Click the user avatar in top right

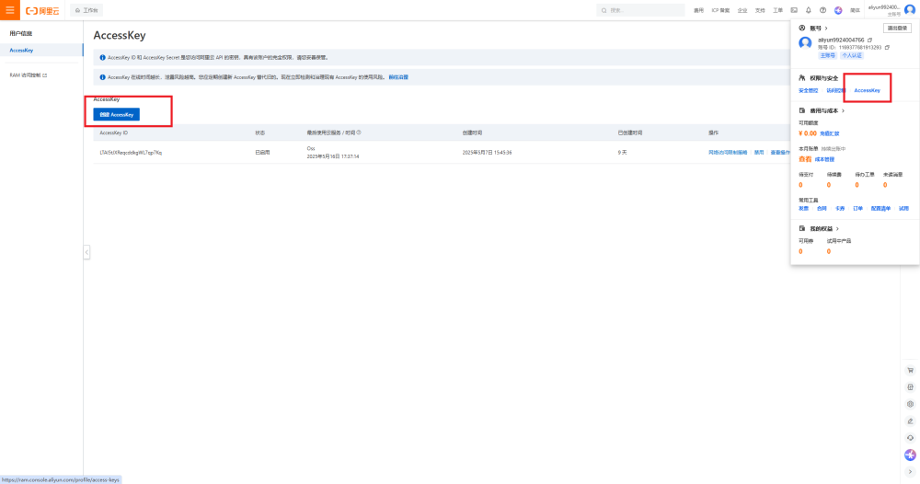tap(909, 10)
